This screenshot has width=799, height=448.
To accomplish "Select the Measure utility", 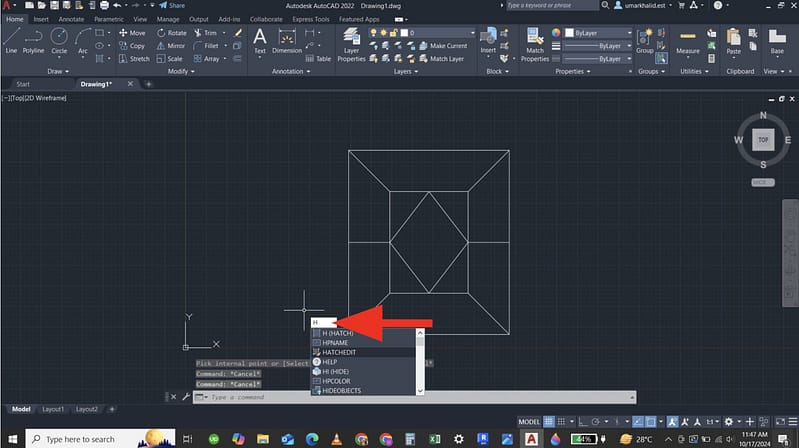I will (x=688, y=39).
